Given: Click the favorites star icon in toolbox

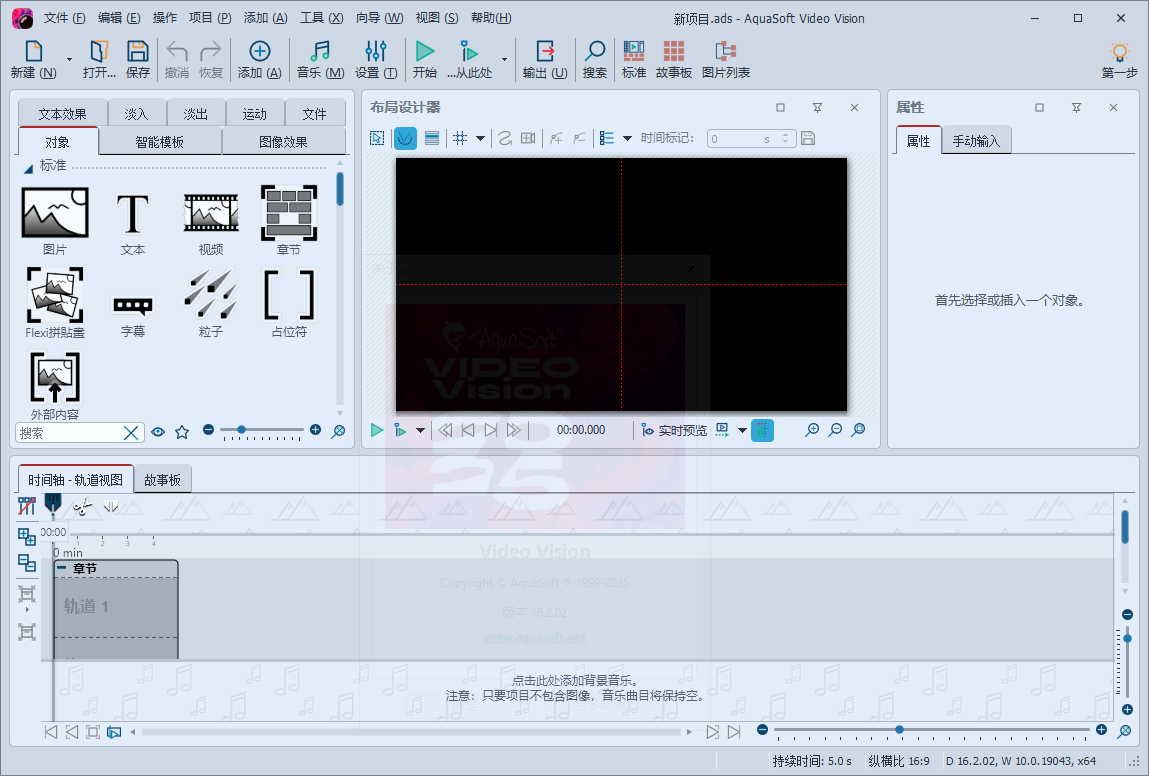Looking at the screenshot, I should pos(182,432).
